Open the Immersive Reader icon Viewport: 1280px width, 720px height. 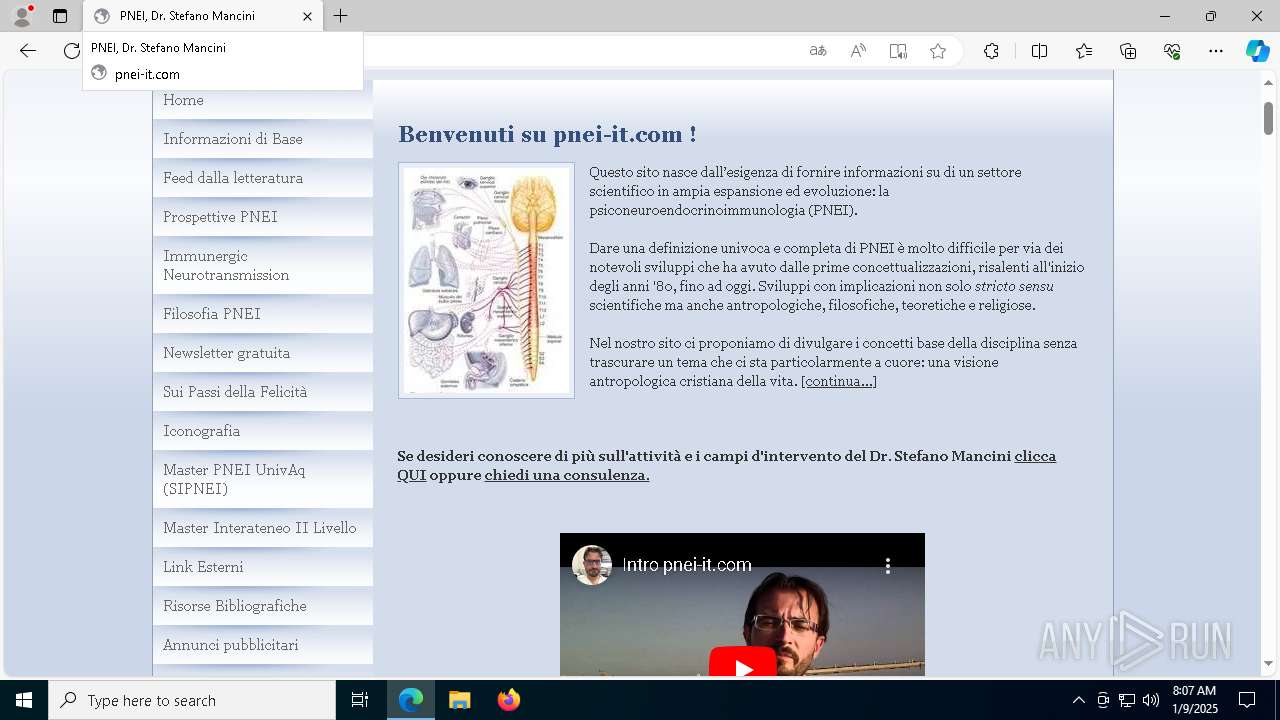tap(898, 51)
